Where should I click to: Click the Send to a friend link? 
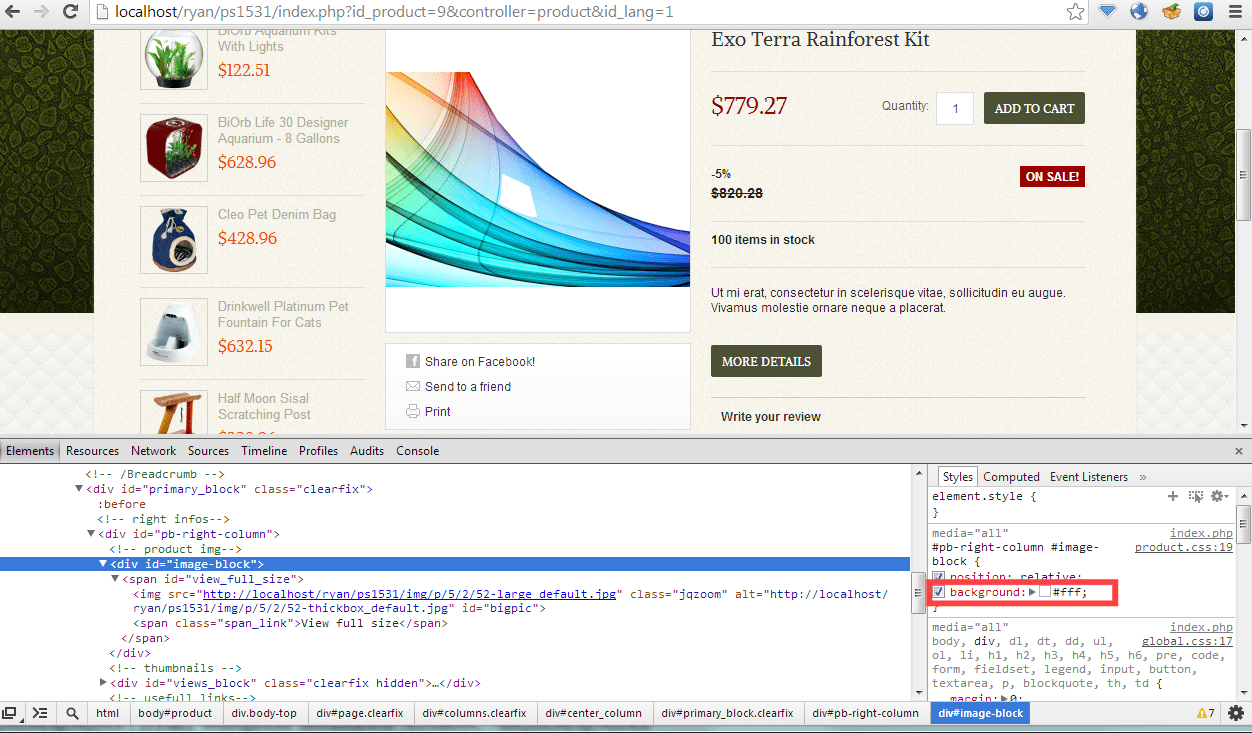(x=468, y=387)
